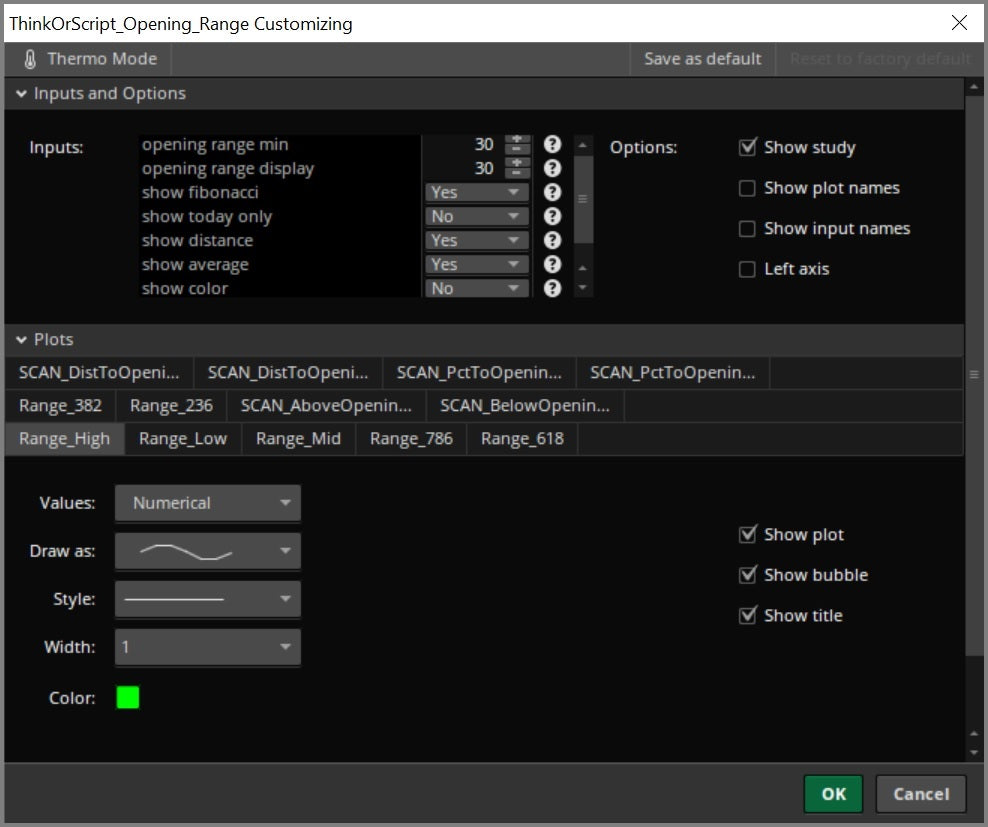
Task: Increase opening range display with plus
Action: pos(517,163)
